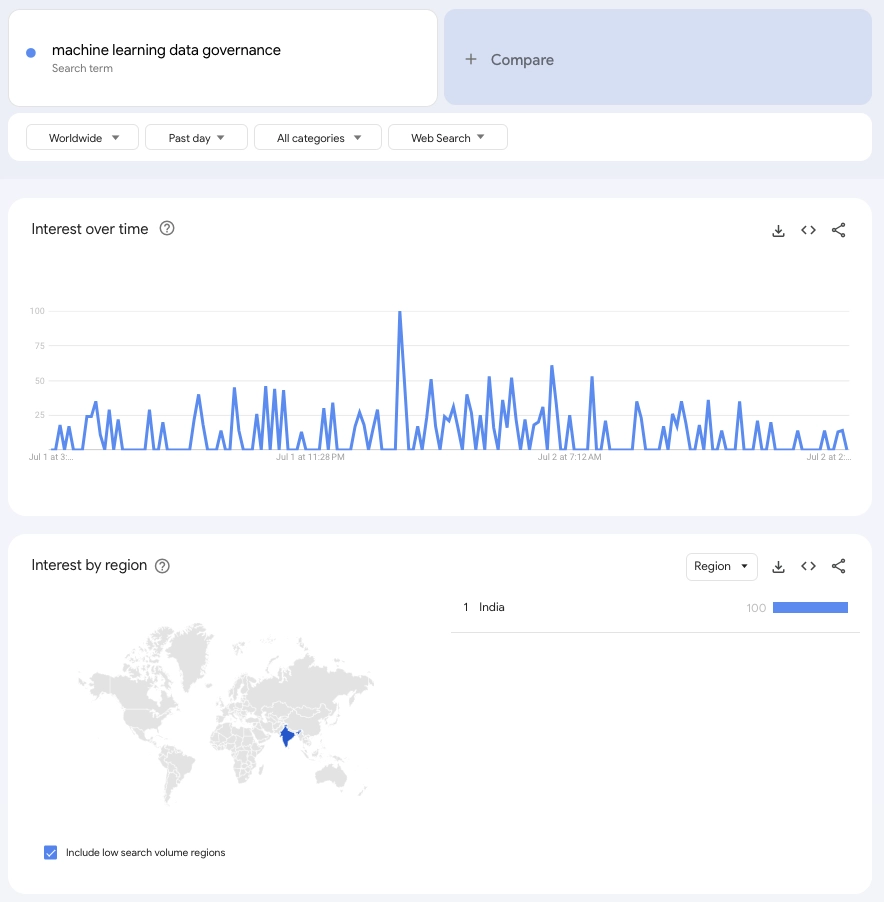The image size is (884, 902).
Task: Open help for Interest over time
Action: pos(167,228)
